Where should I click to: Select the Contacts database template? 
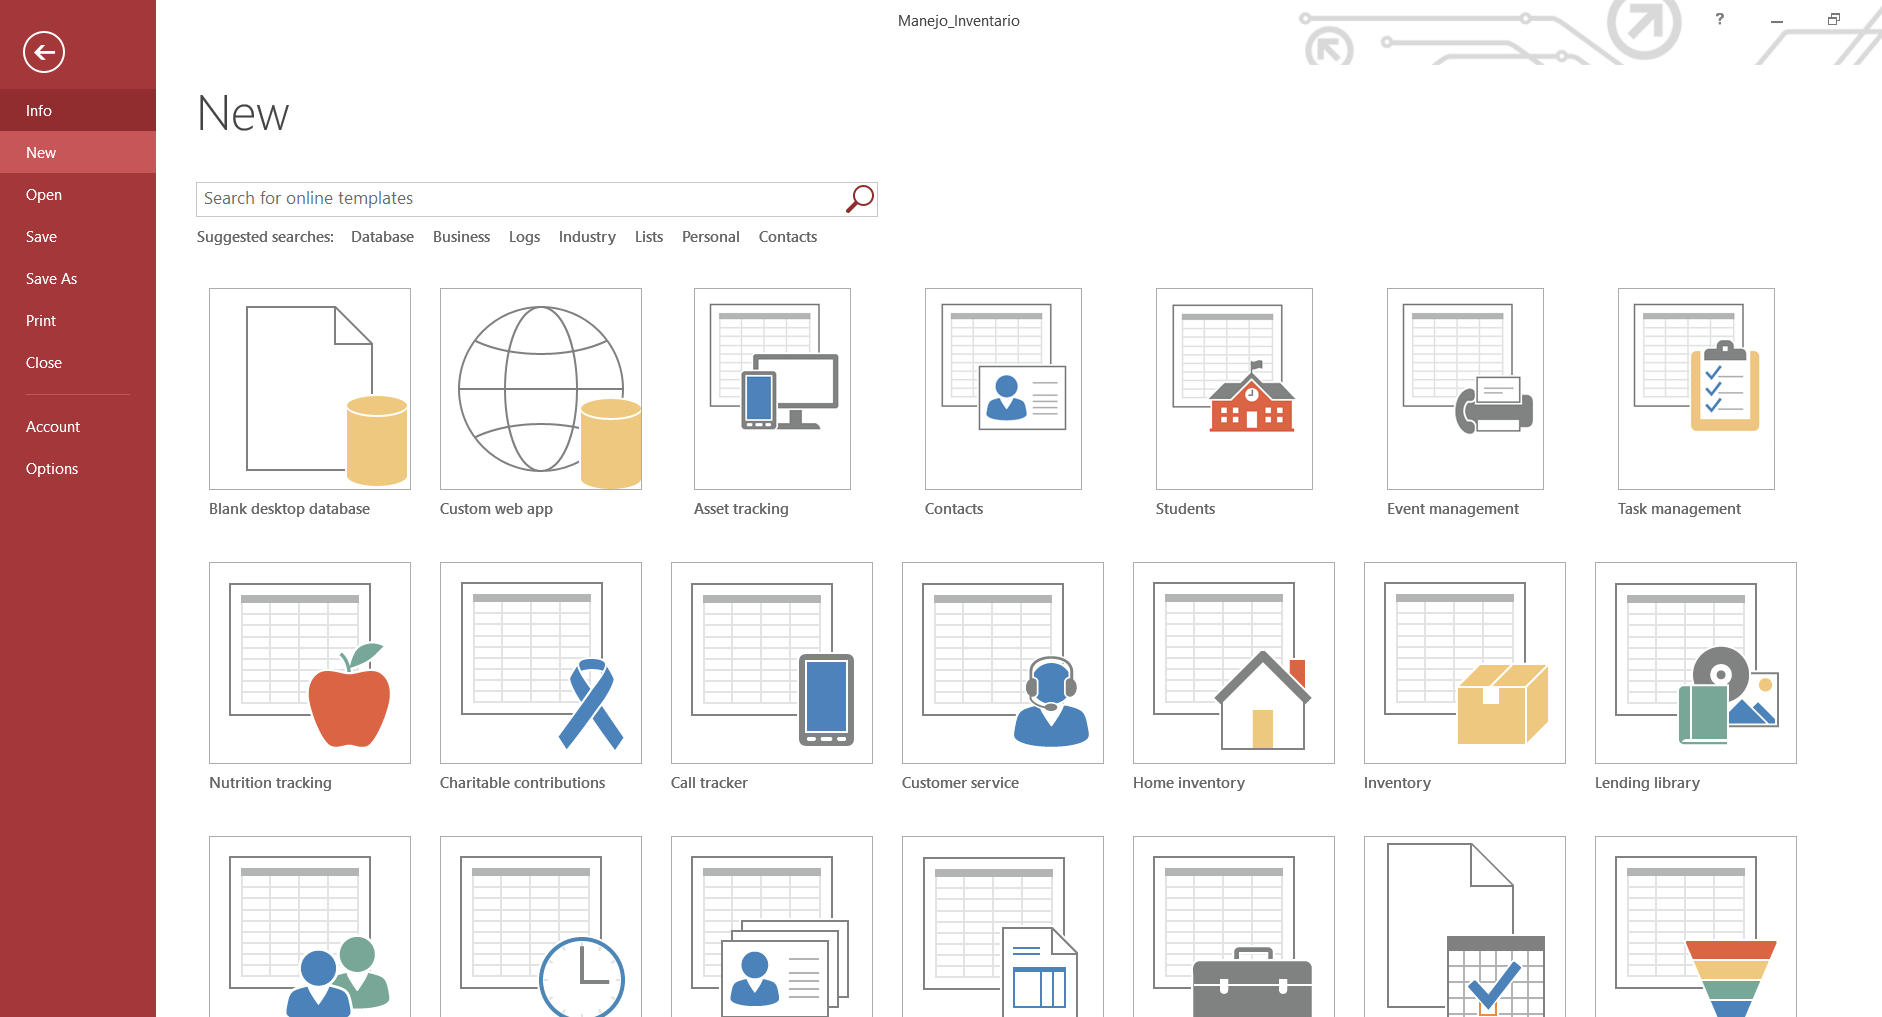tap(1002, 390)
